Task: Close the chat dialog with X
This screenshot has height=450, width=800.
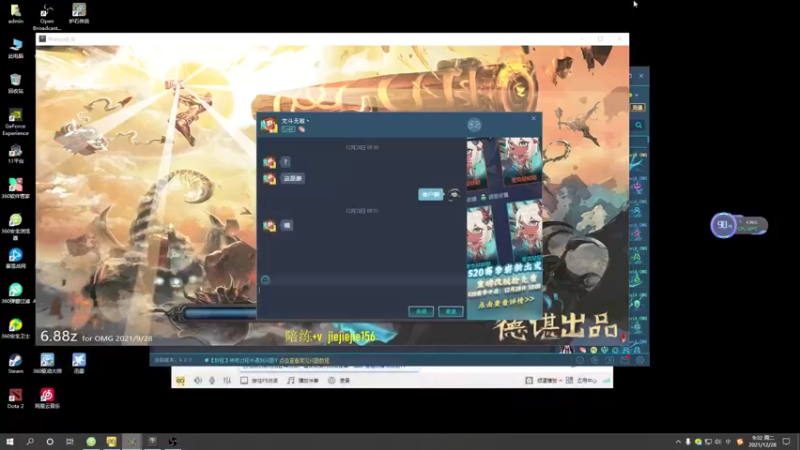Action: (534, 118)
